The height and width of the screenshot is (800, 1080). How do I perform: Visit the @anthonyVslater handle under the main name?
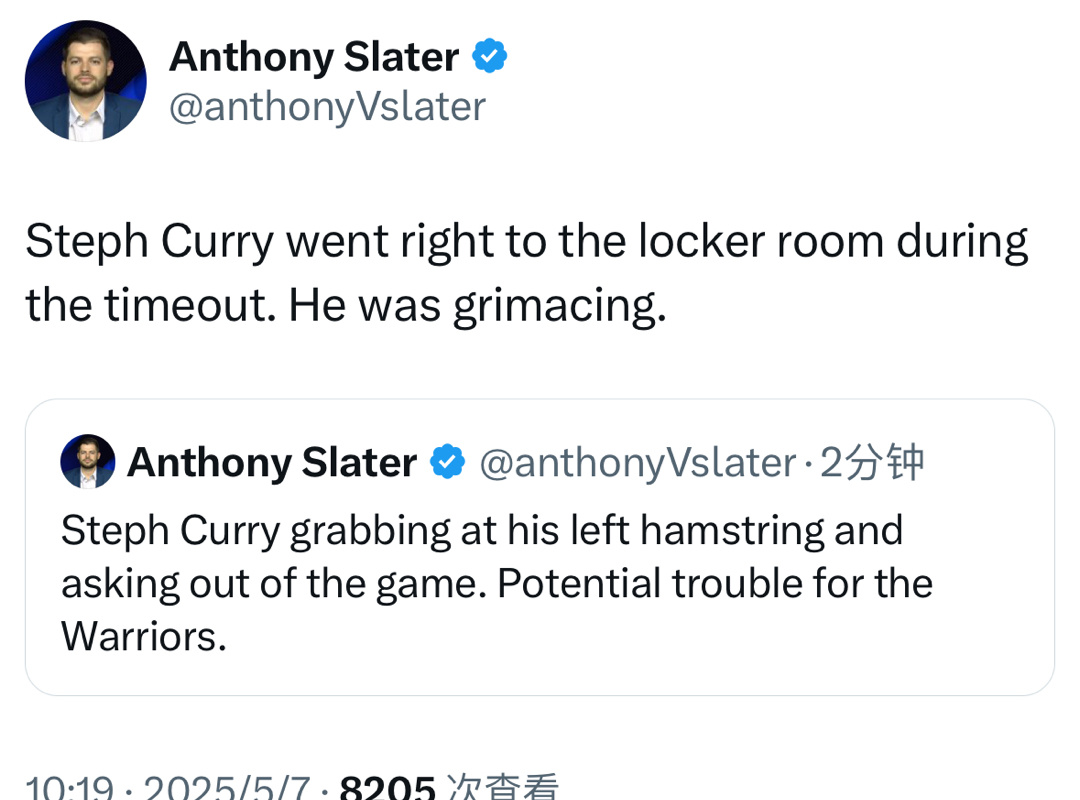(327, 107)
